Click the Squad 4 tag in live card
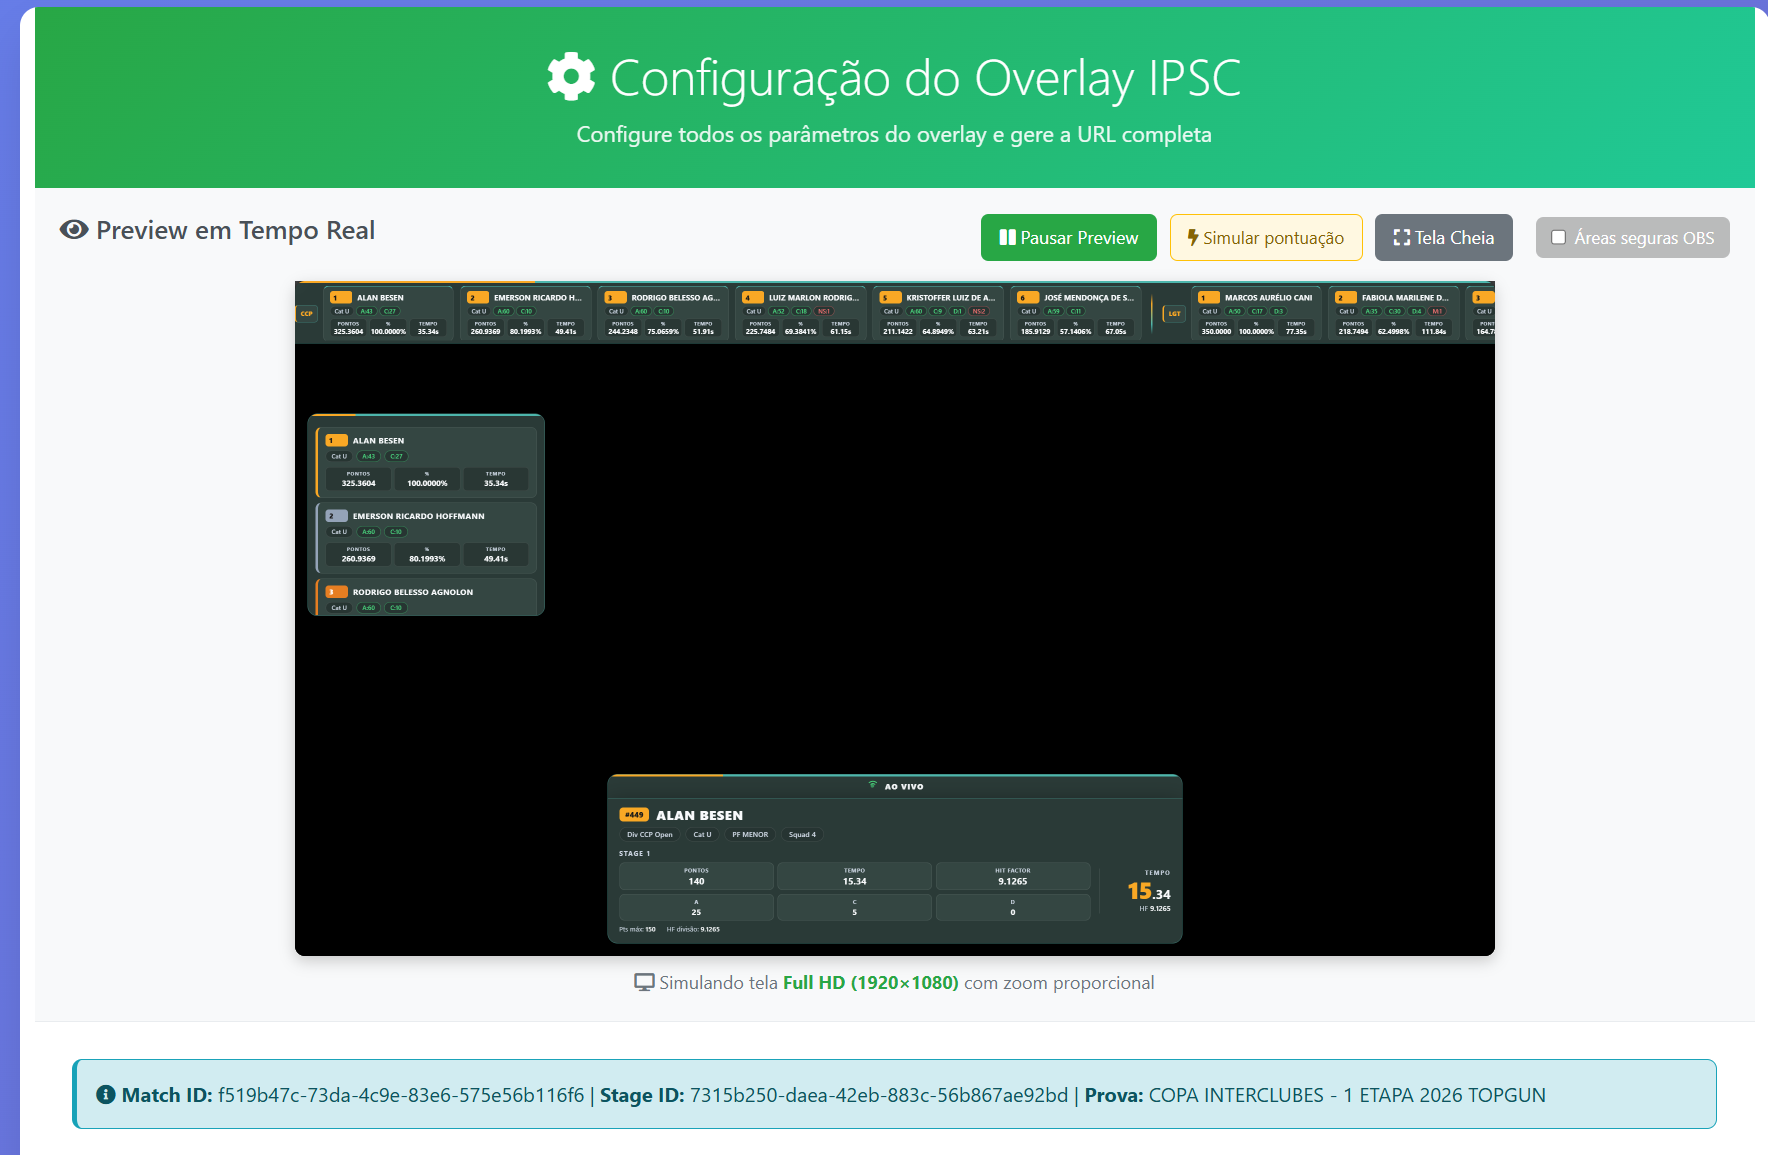1768x1155 pixels. tap(802, 835)
